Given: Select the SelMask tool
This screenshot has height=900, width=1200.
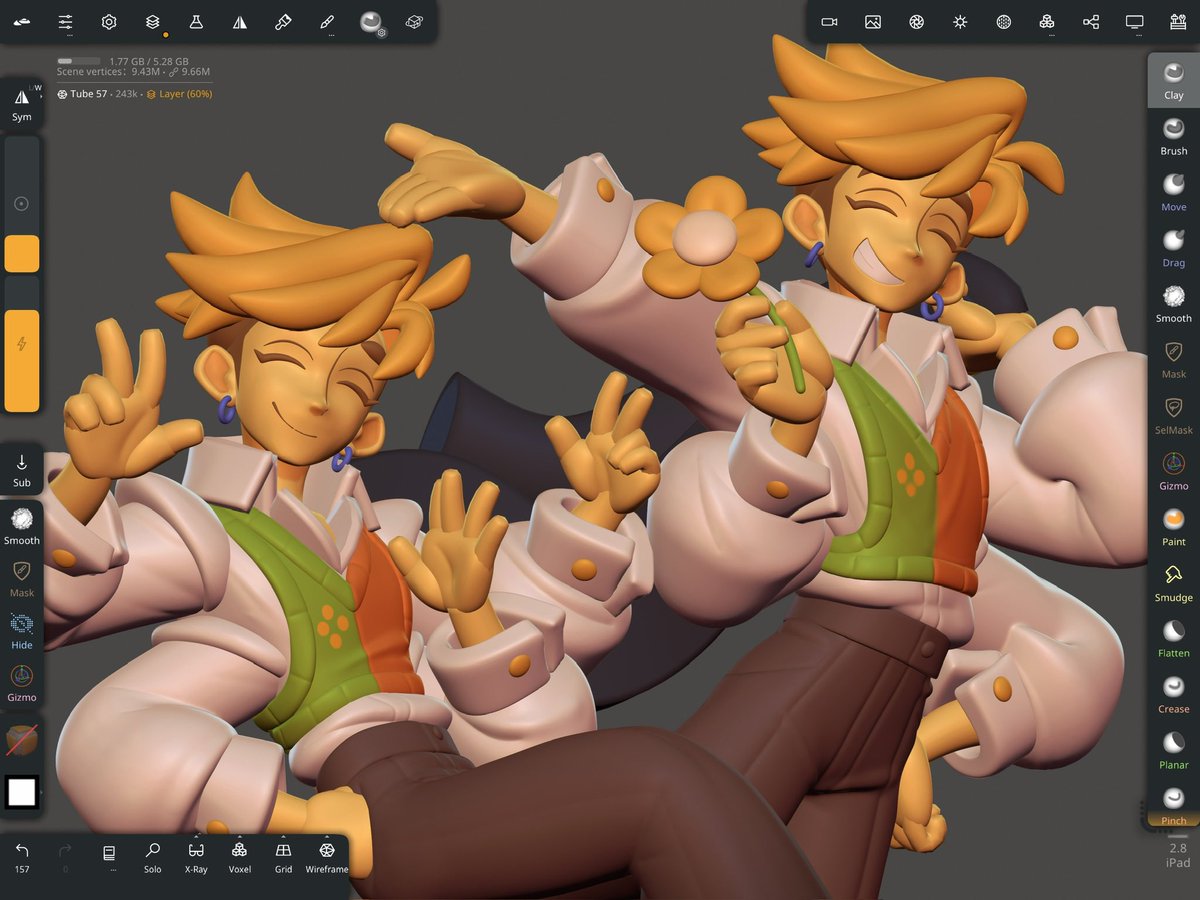Looking at the screenshot, I should pyautogui.click(x=1173, y=415).
